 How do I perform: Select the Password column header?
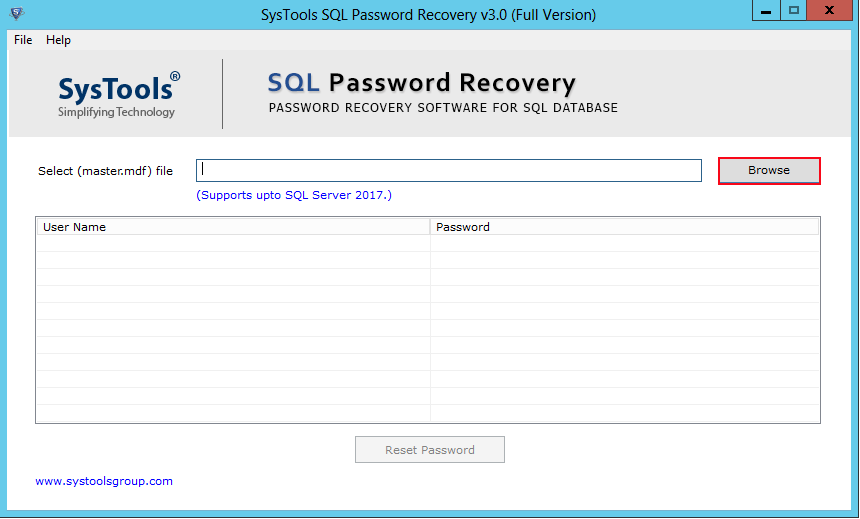coord(625,227)
